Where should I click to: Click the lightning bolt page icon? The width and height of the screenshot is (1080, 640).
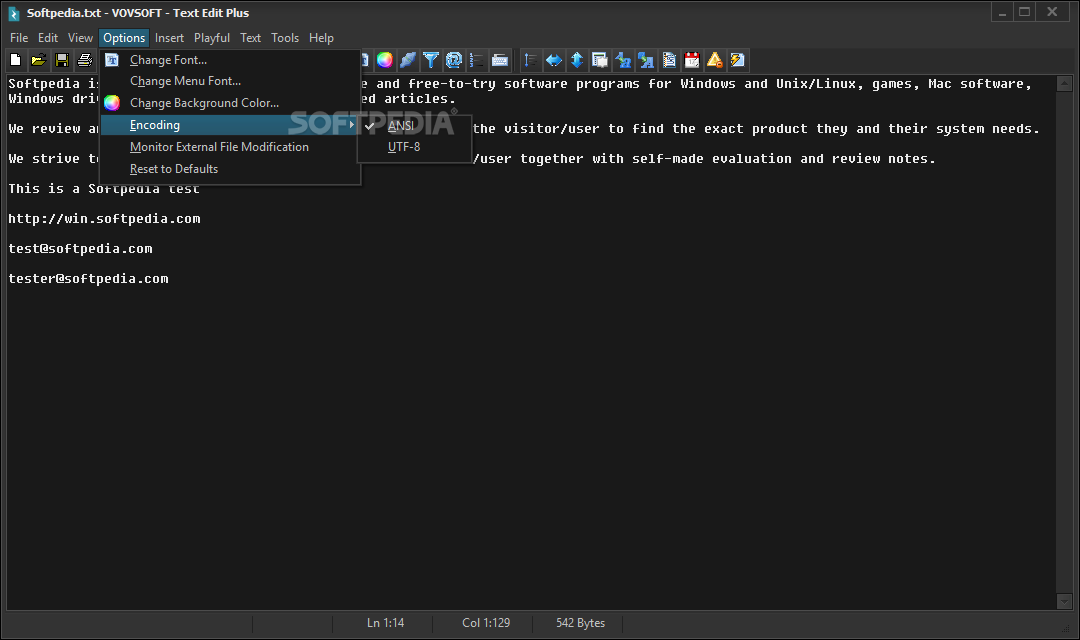tap(738, 61)
